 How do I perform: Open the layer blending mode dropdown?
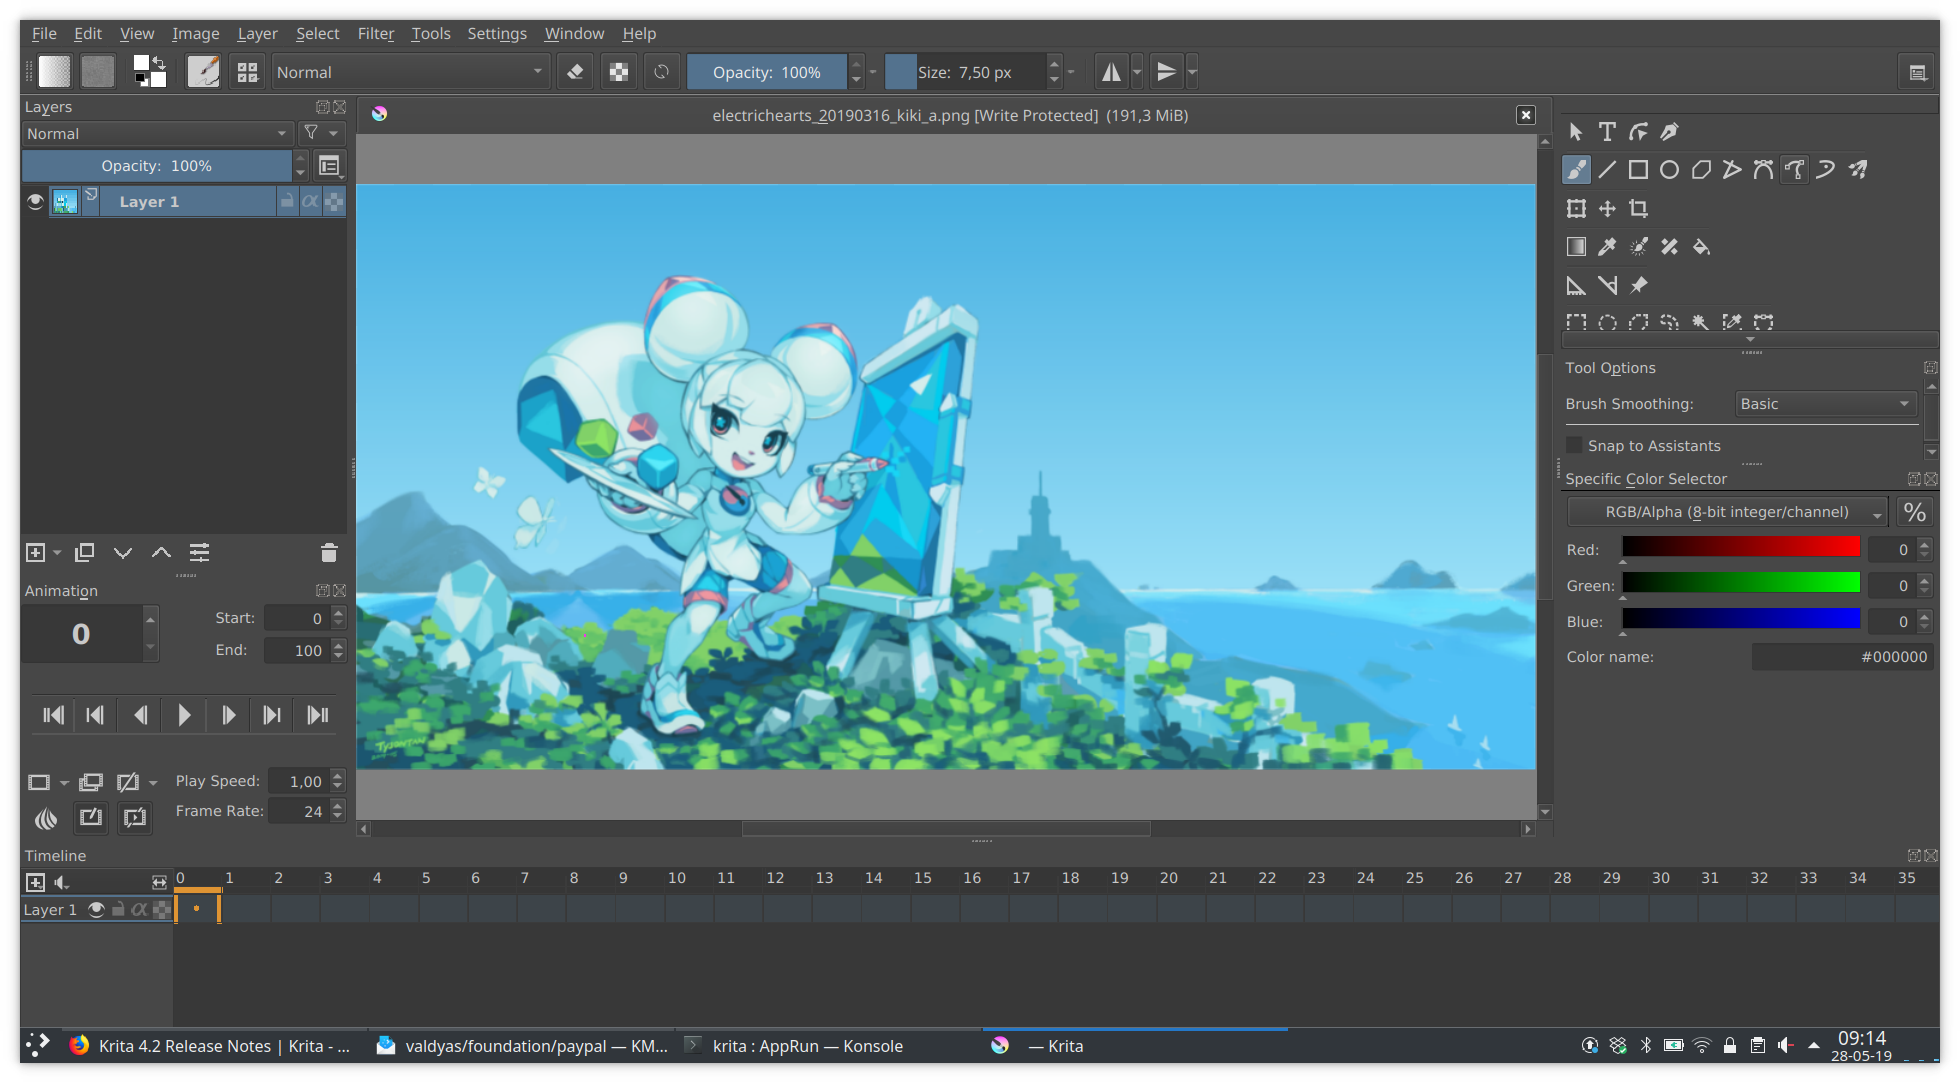click(156, 133)
